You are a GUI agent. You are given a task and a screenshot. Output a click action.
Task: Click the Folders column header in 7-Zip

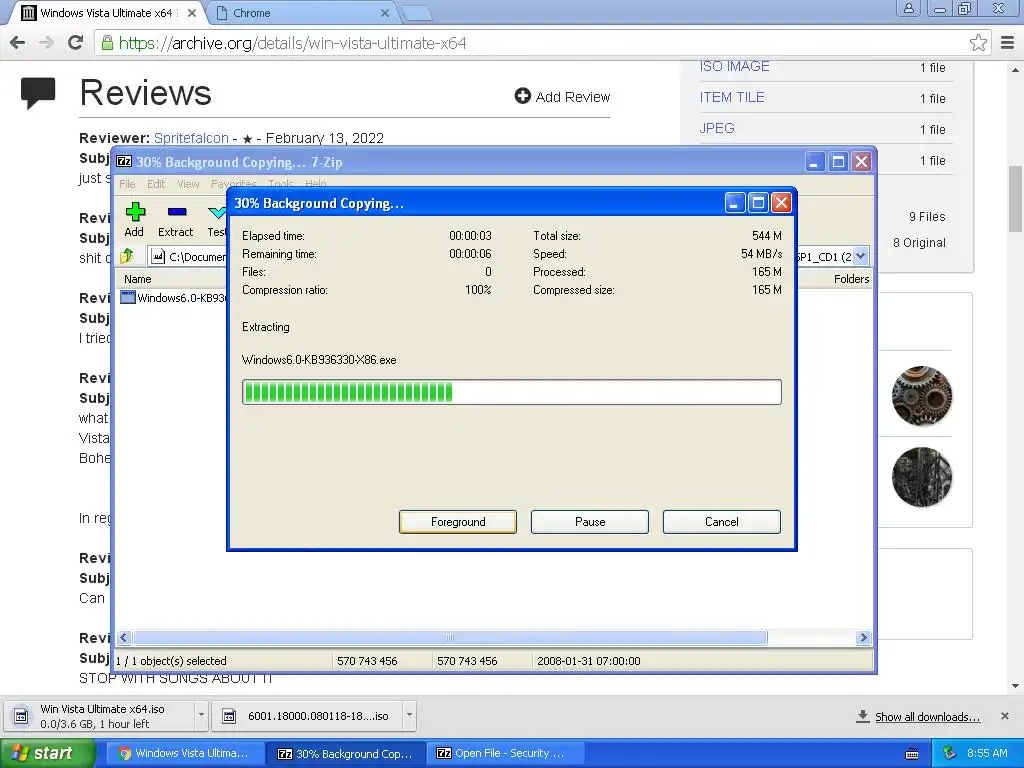click(851, 279)
